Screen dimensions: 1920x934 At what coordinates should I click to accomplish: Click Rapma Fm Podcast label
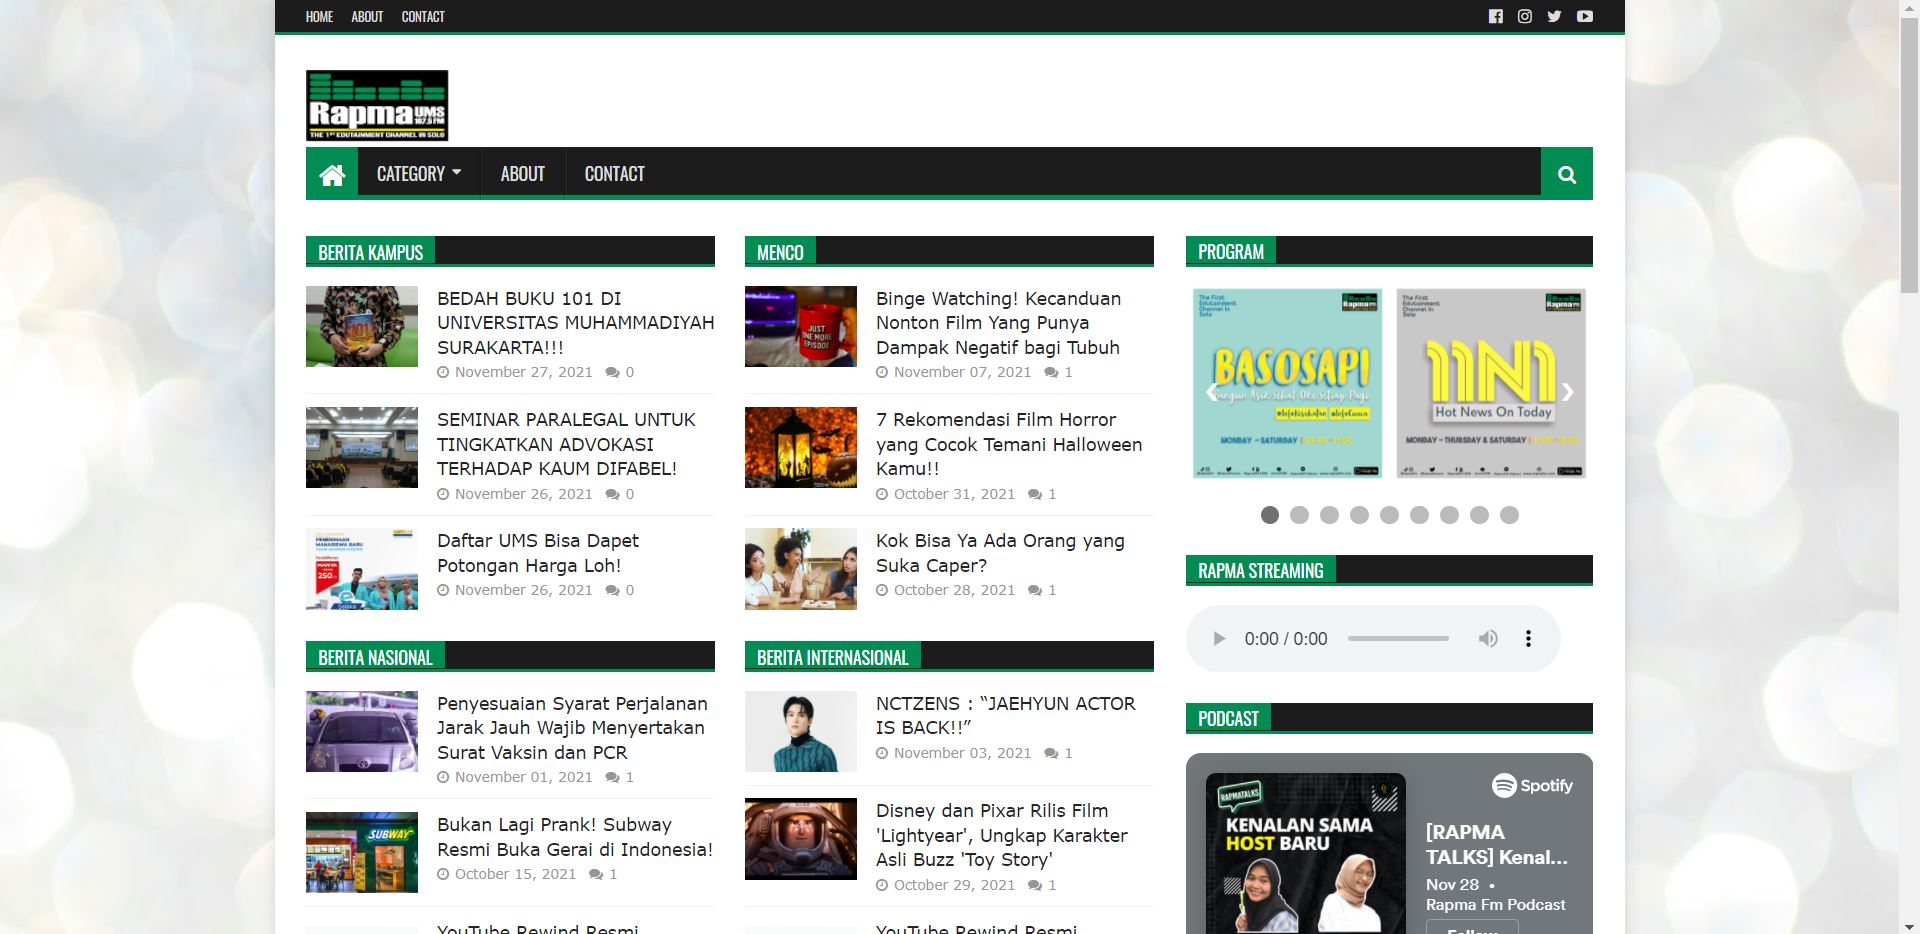[x=1496, y=905]
